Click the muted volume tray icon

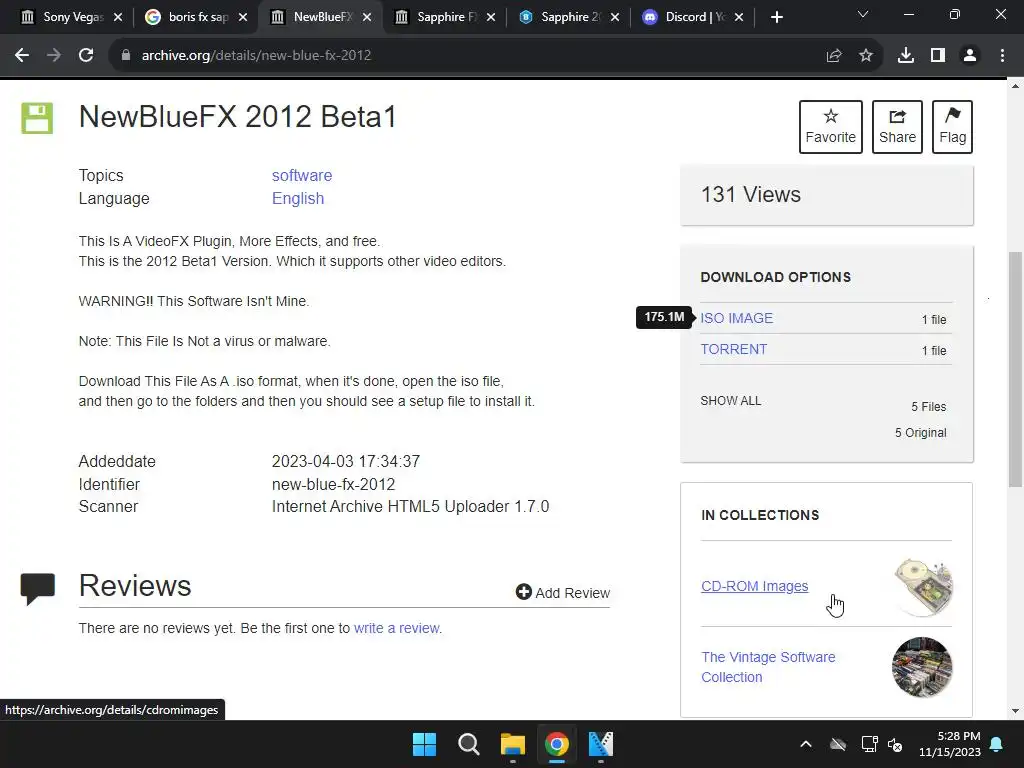[x=895, y=744]
